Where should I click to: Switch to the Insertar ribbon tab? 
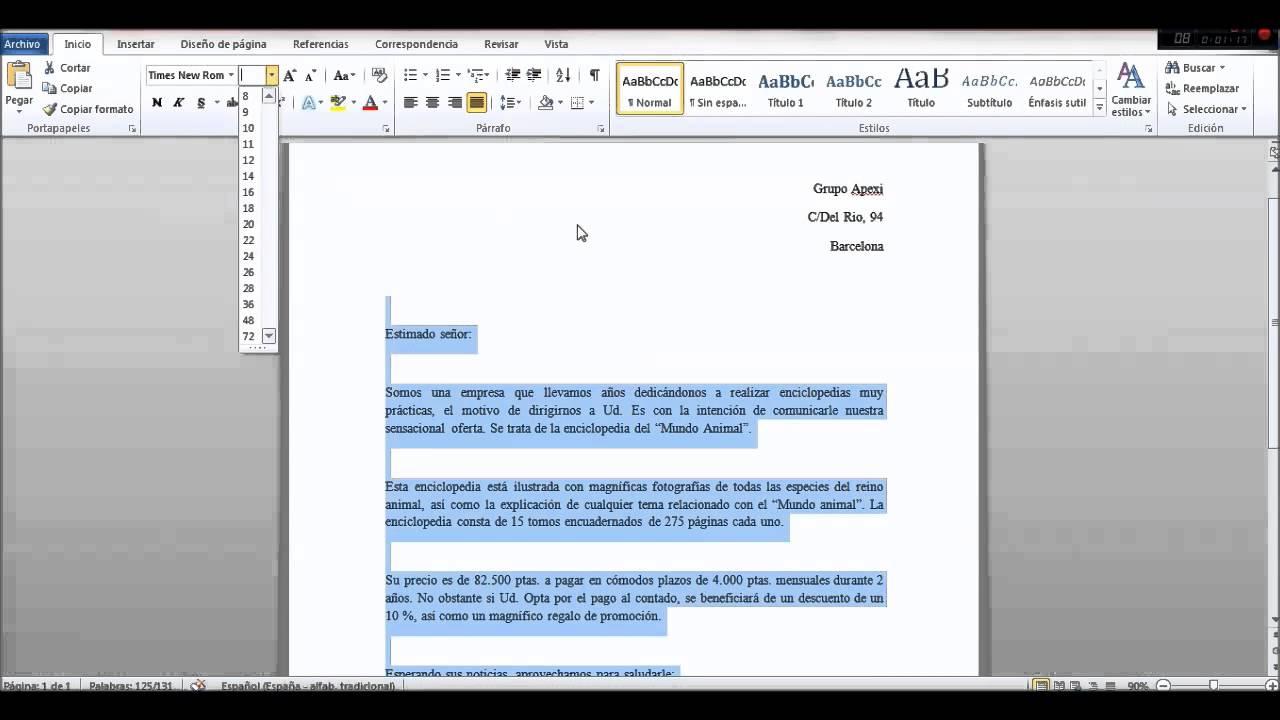click(x=135, y=44)
